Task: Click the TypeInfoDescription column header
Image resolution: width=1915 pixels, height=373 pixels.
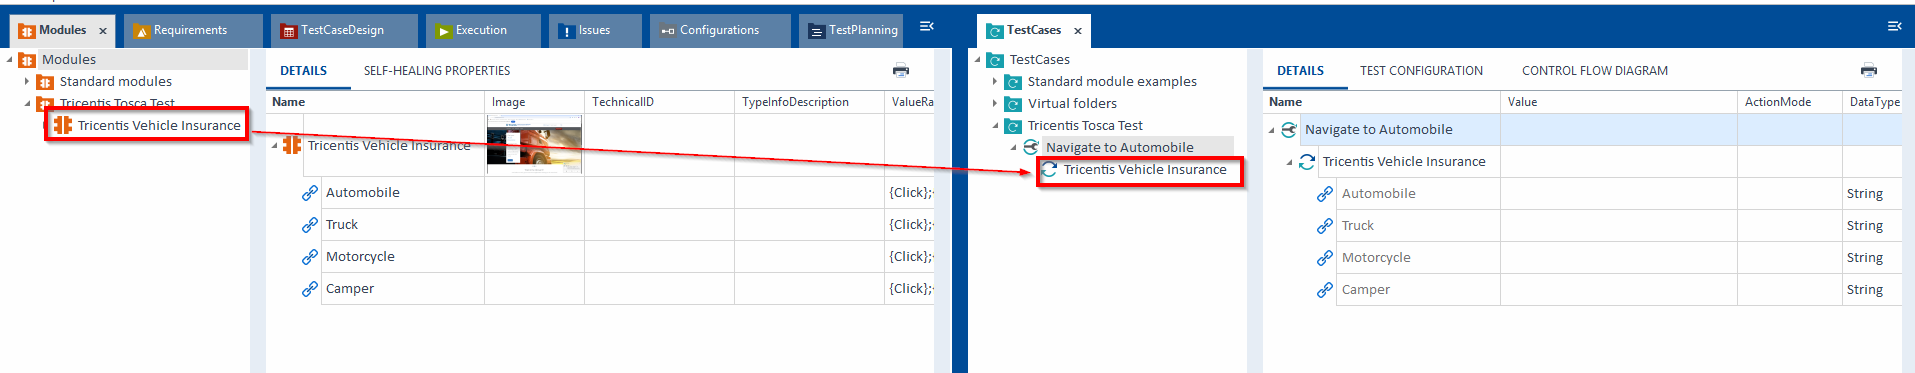Action: [810, 102]
